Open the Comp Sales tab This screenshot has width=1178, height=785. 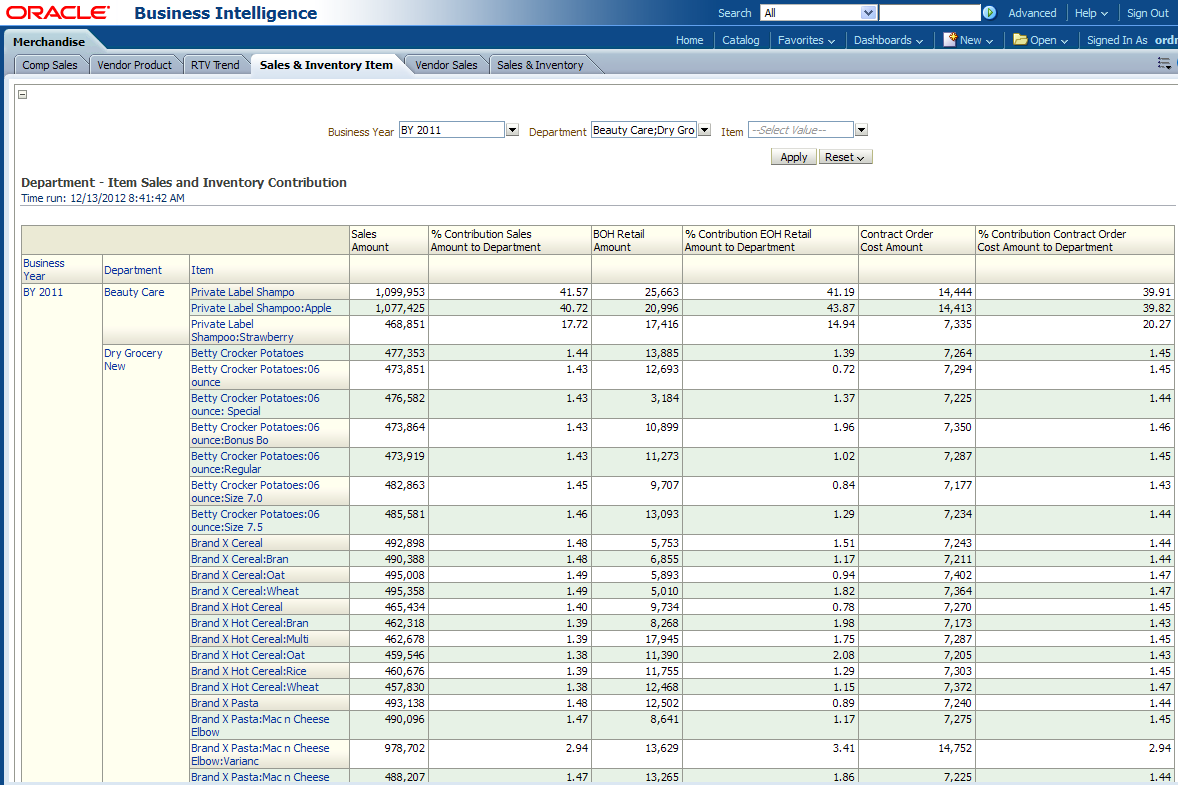(x=50, y=65)
